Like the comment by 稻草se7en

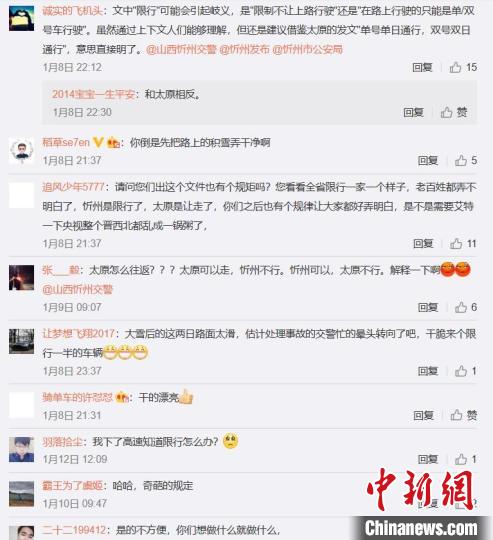click(466, 160)
